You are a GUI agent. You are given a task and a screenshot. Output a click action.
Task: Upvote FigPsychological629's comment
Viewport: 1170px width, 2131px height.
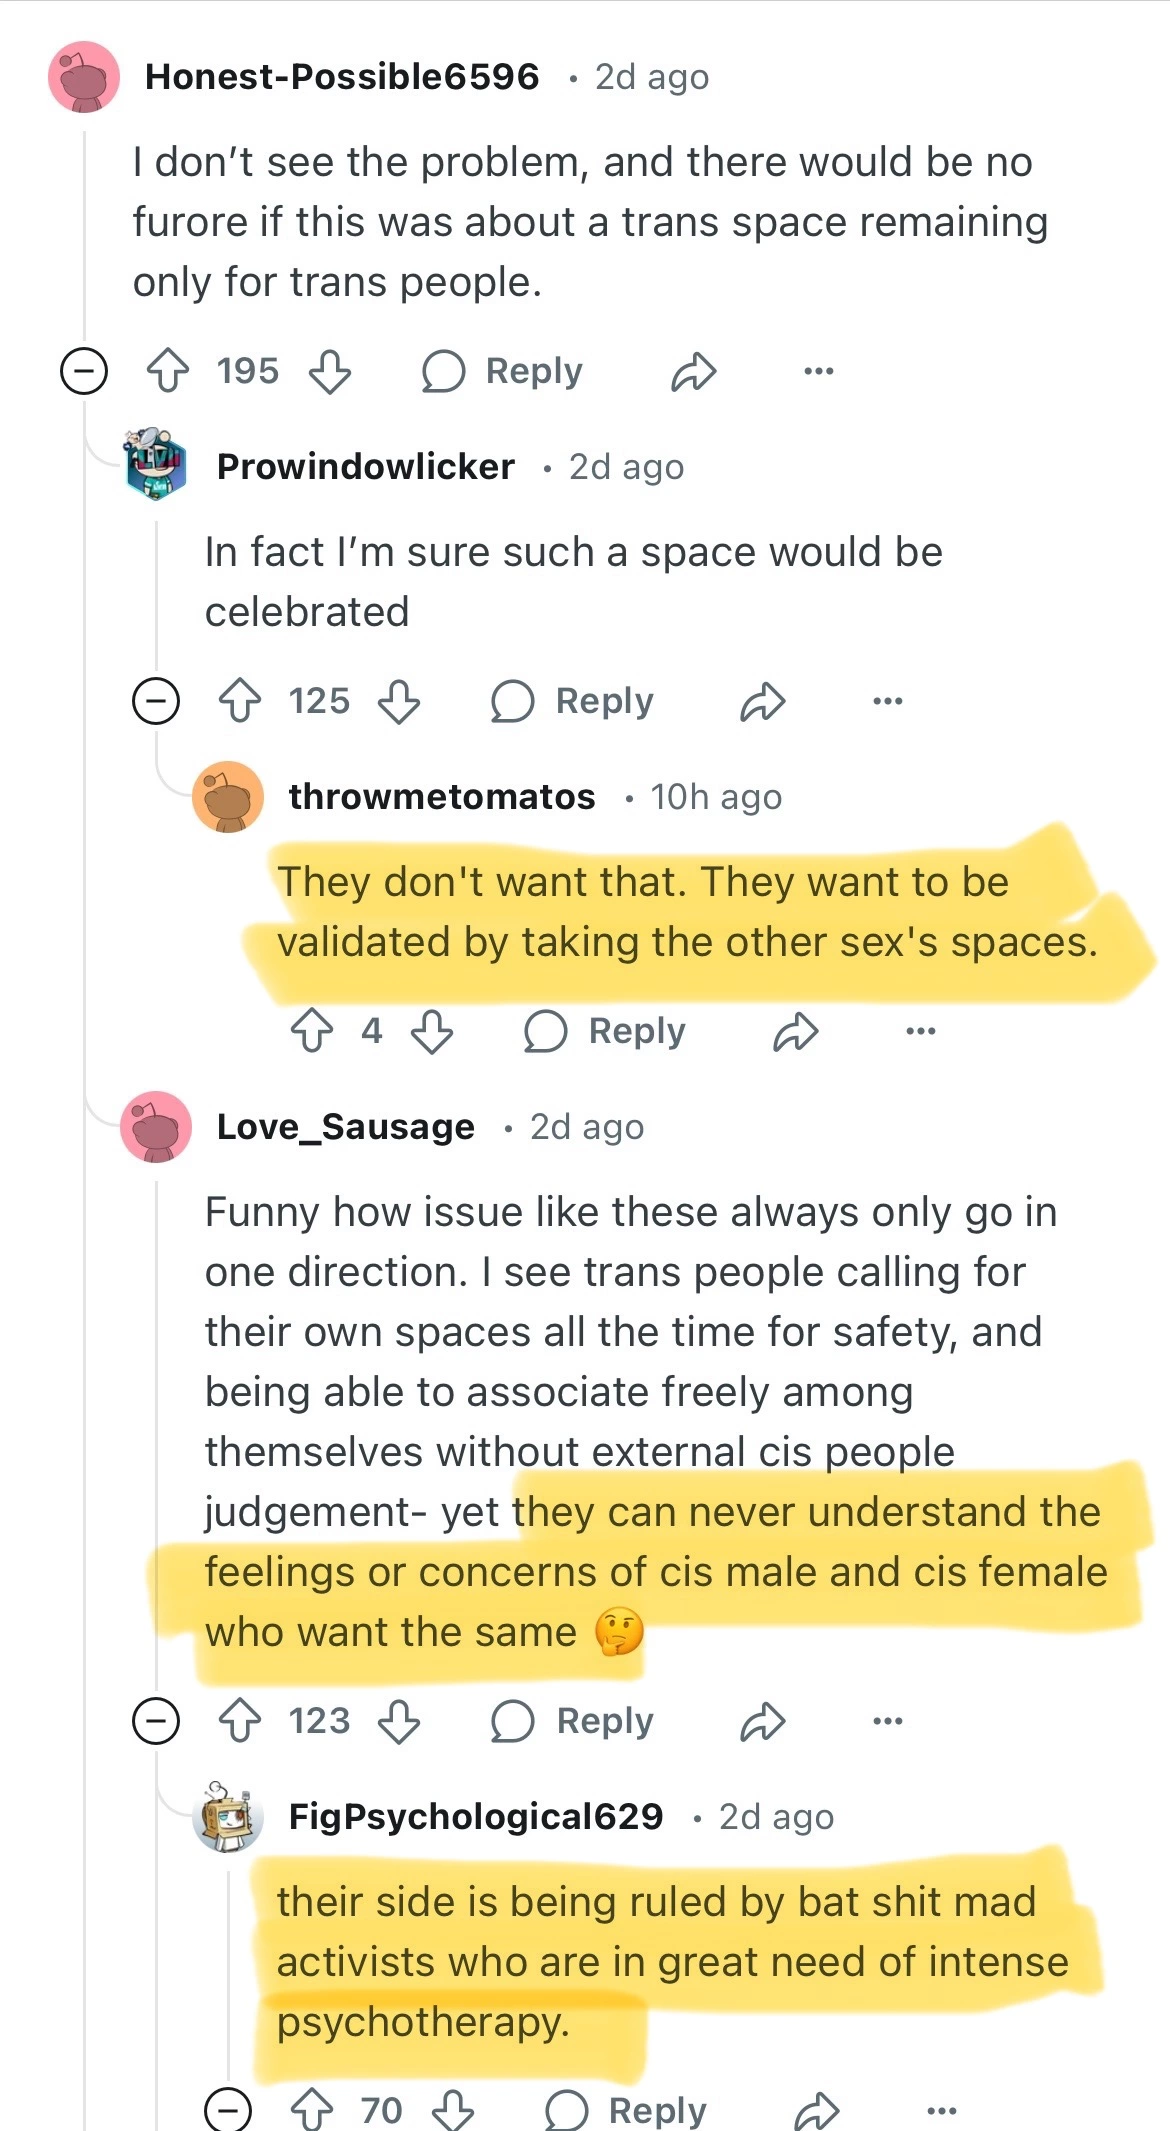311,2110
